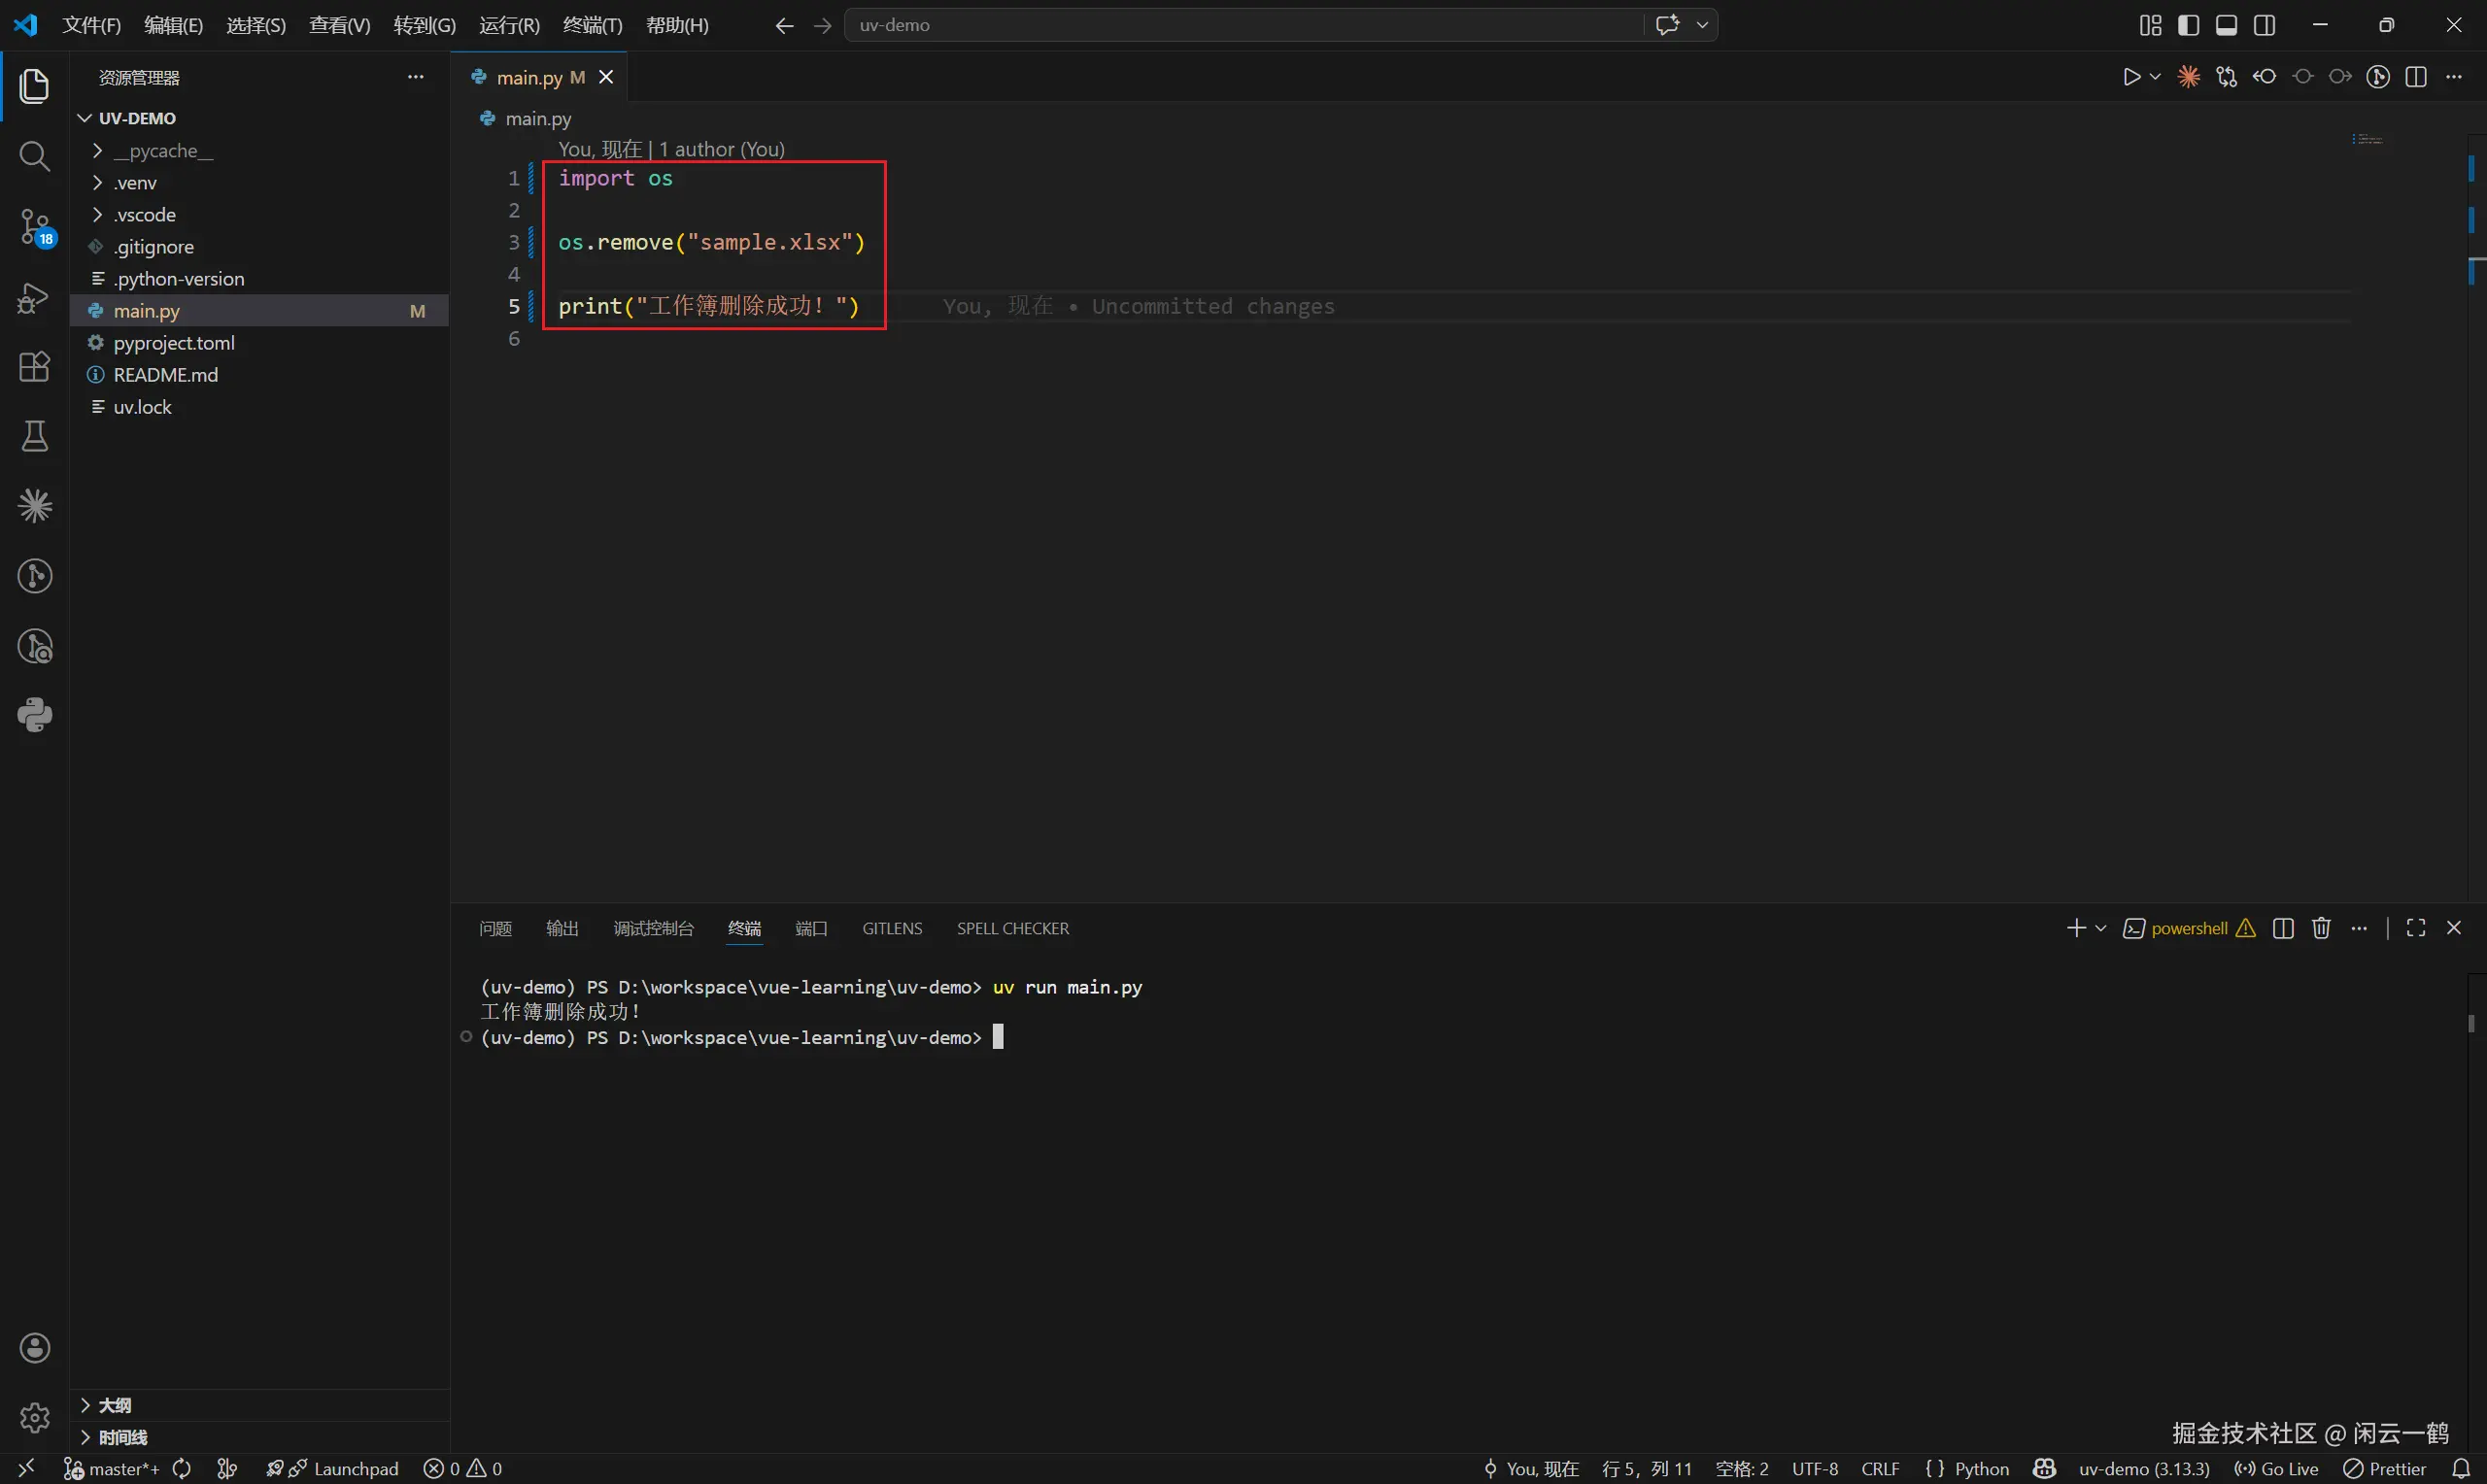
Task: Kill terminal with the trash icon
Action: coord(2321,928)
